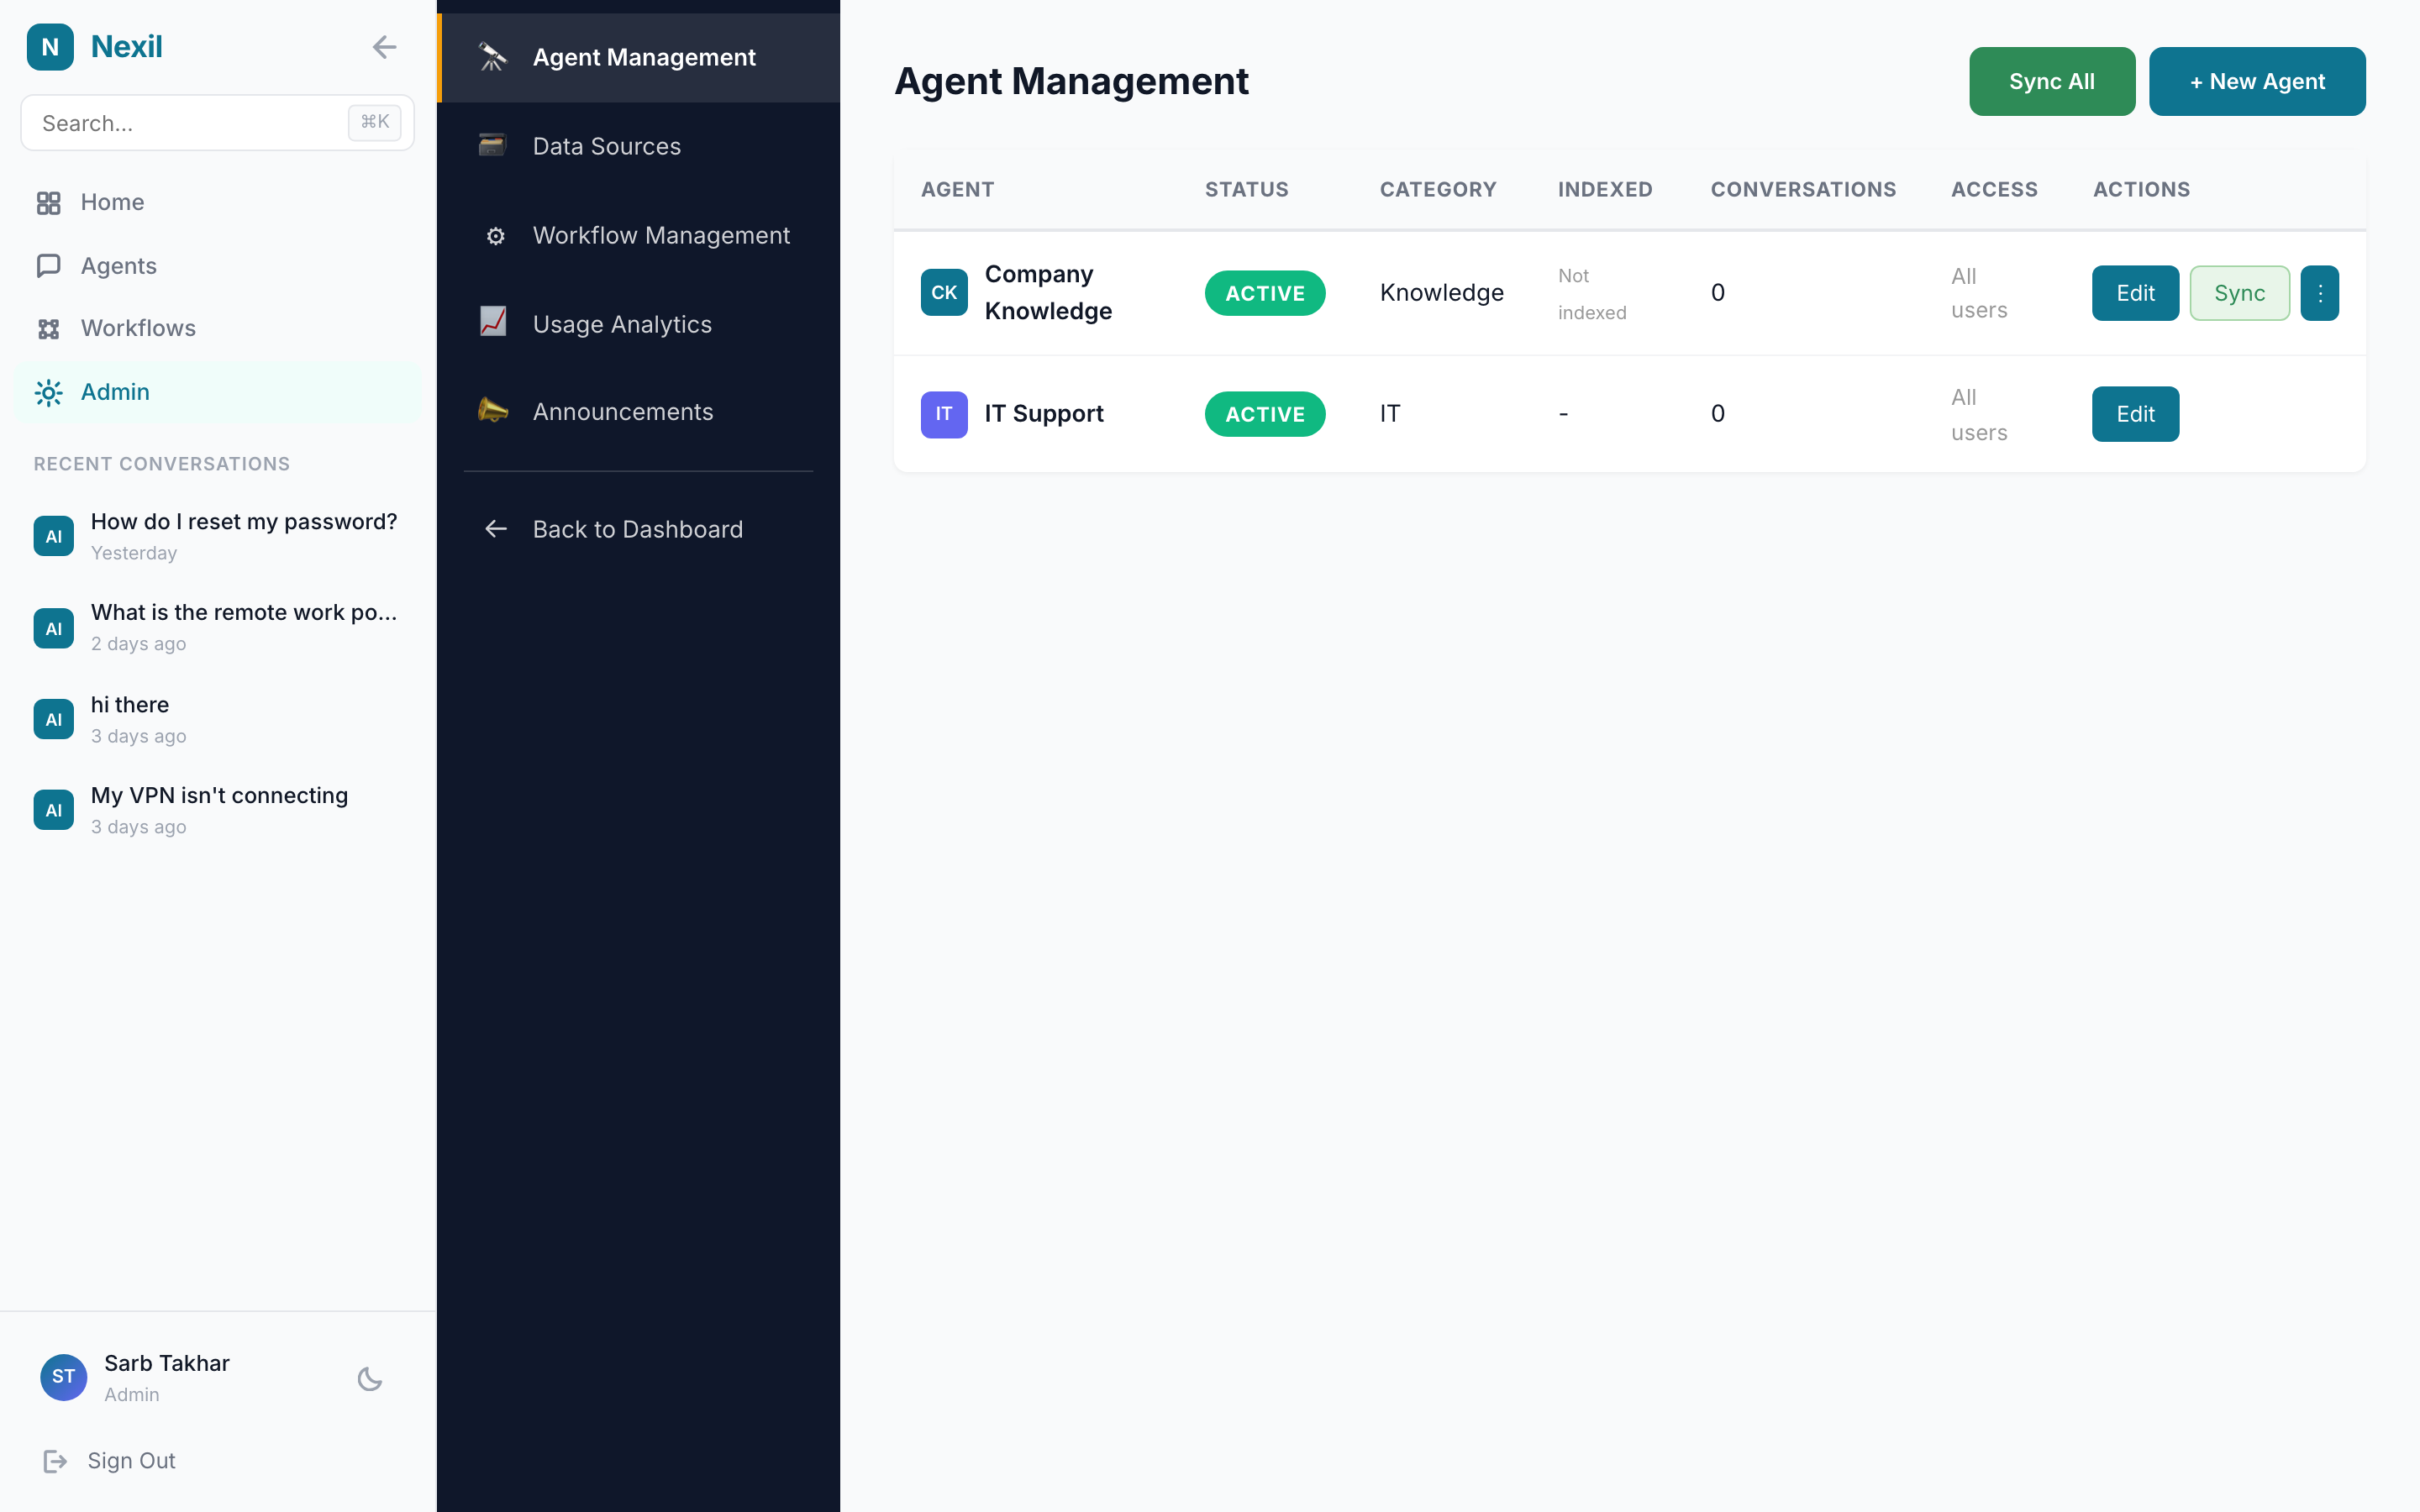Click the Sync All button

coord(2051,81)
